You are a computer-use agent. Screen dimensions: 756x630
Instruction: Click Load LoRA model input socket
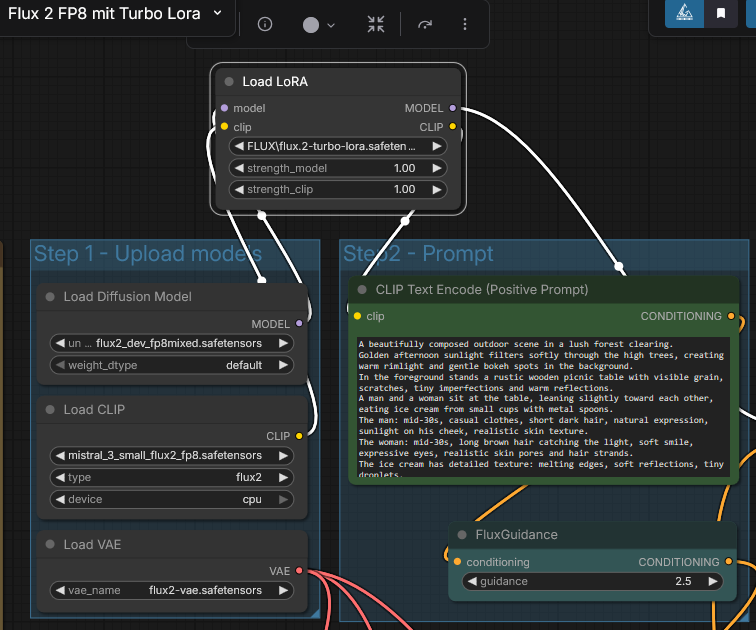(224, 108)
